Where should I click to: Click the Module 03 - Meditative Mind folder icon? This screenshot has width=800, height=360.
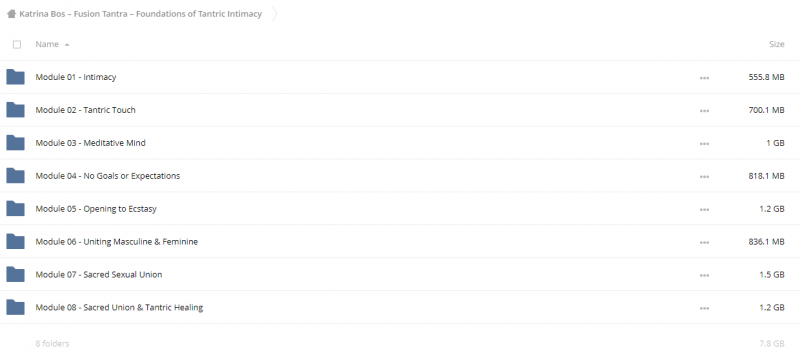coord(15,143)
